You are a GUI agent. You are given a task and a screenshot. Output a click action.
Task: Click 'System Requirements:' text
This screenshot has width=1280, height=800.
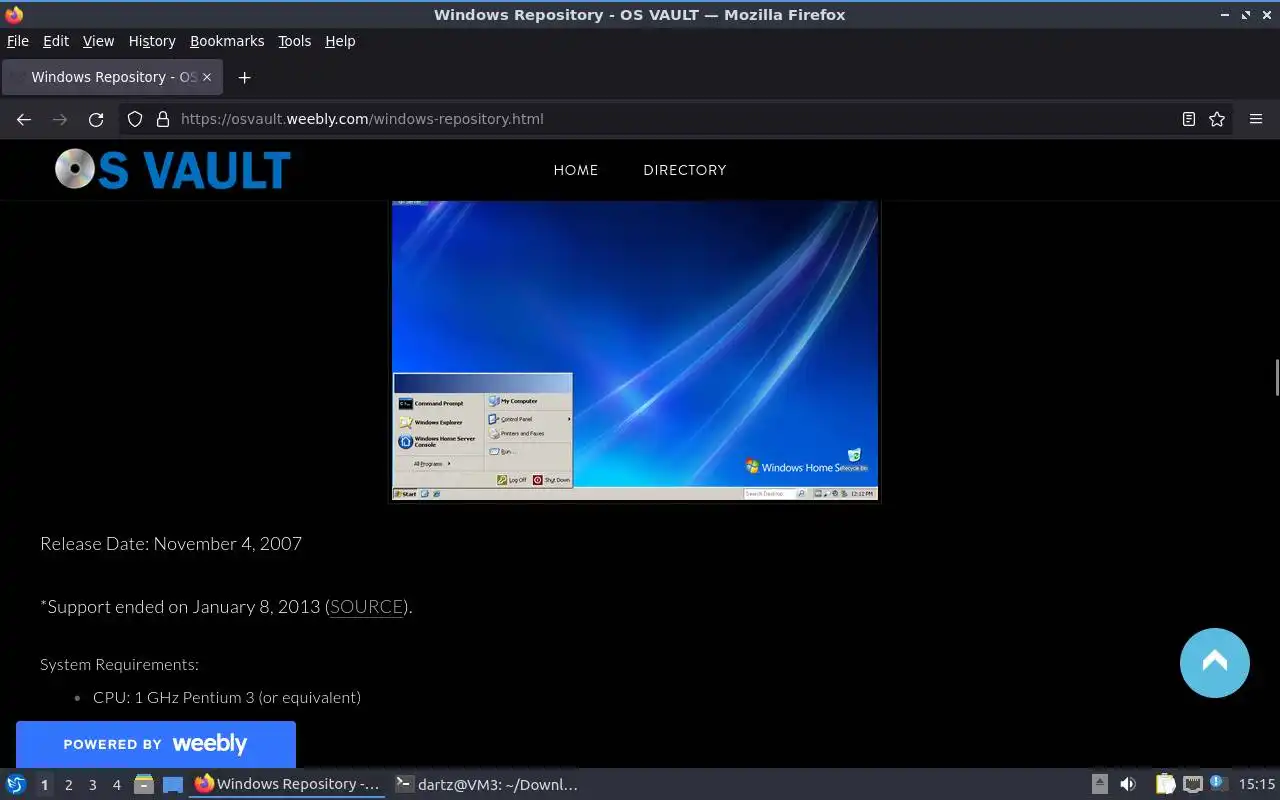[x=120, y=665]
